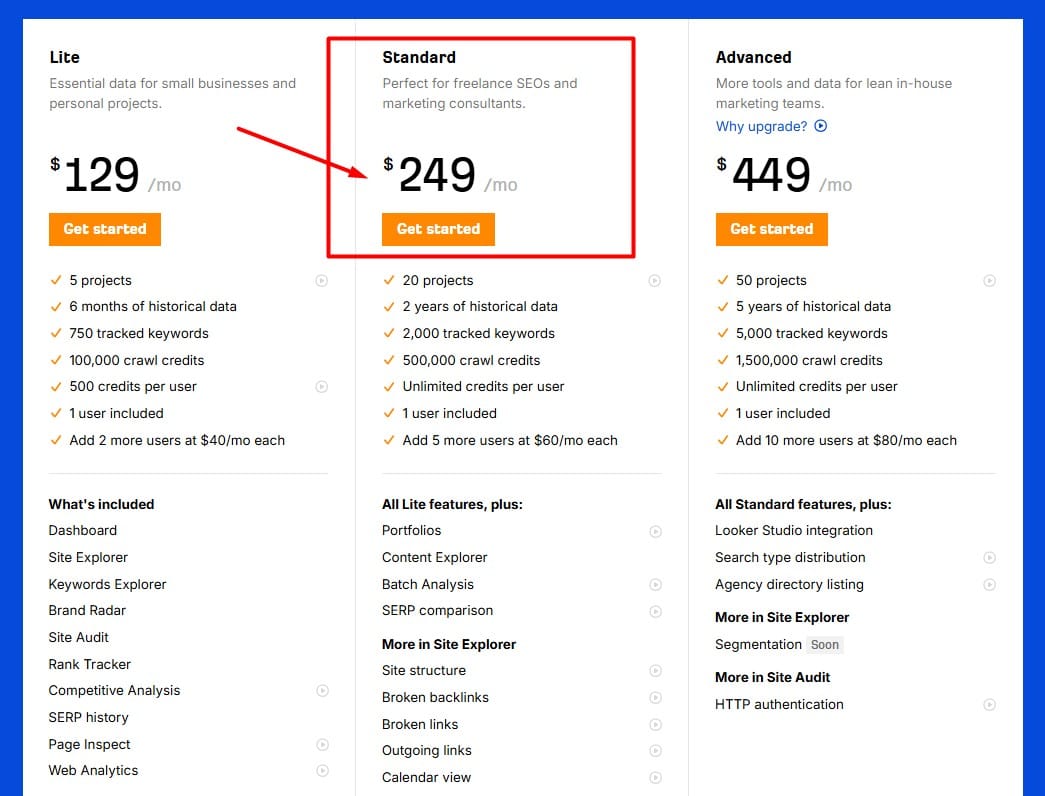Open the video icon beside "Site structure"
This screenshot has width=1045, height=796.
point(656,670)
